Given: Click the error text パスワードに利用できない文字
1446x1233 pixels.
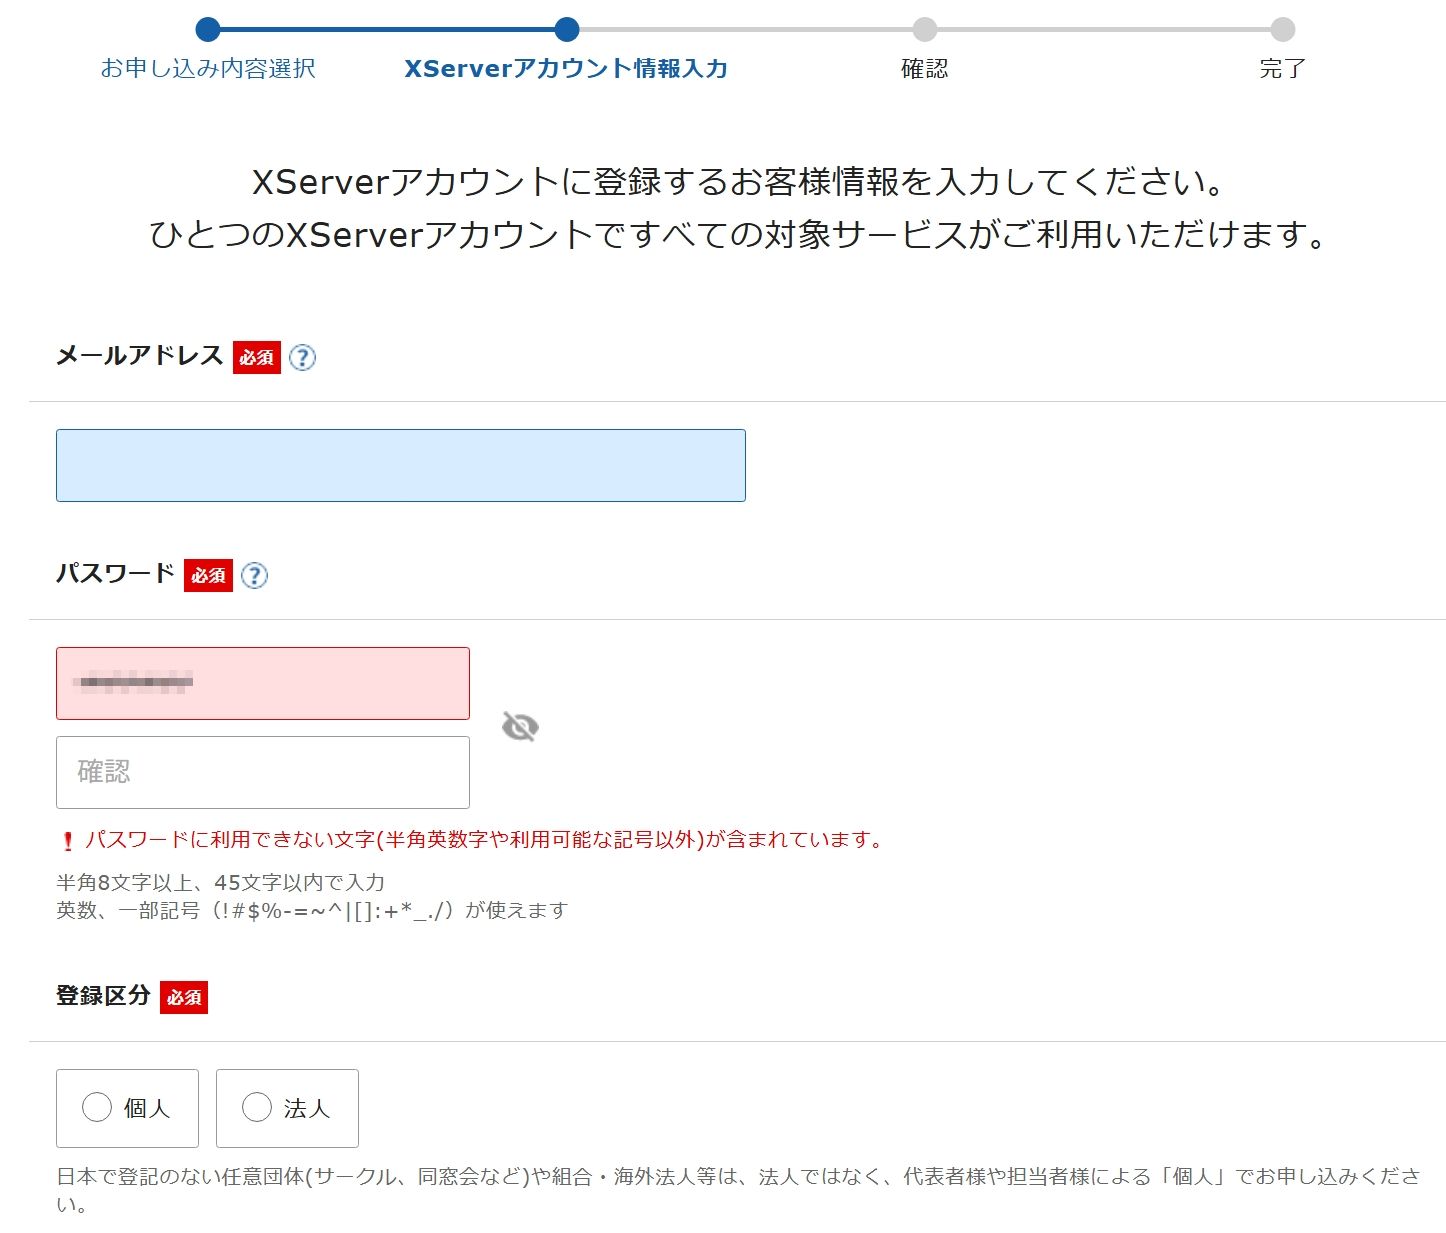Looking at the screenshot, I should 485,839.
